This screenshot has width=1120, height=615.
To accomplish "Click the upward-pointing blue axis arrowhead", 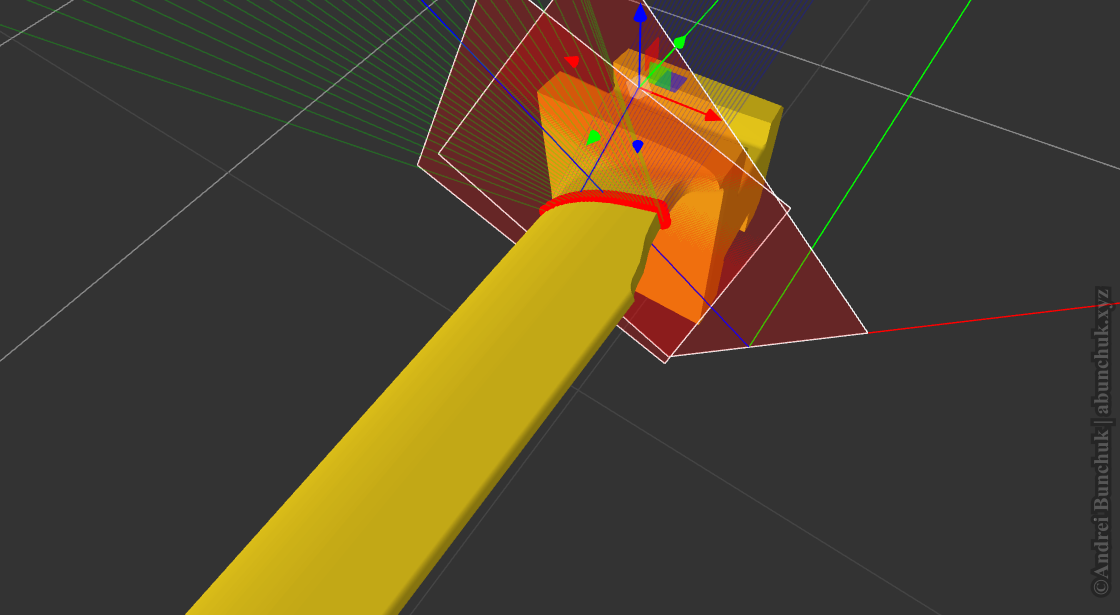I will 640,14.
